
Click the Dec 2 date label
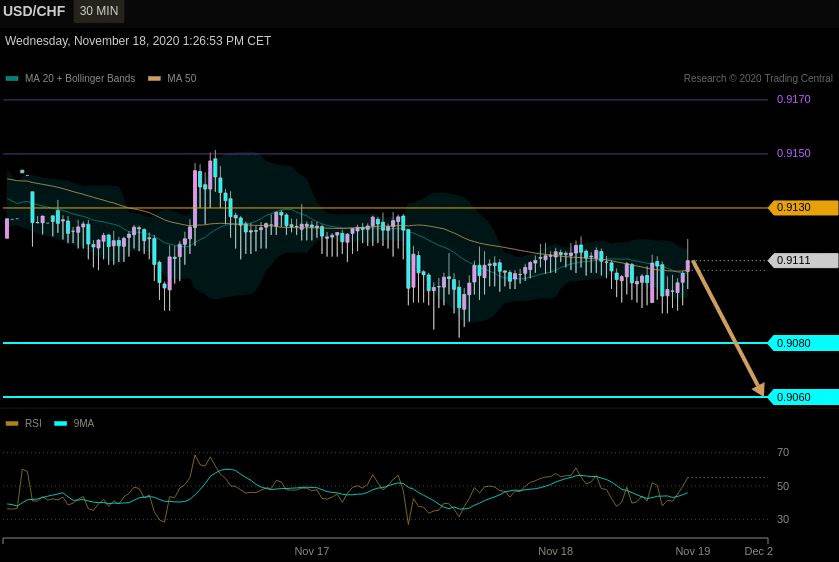758,551
